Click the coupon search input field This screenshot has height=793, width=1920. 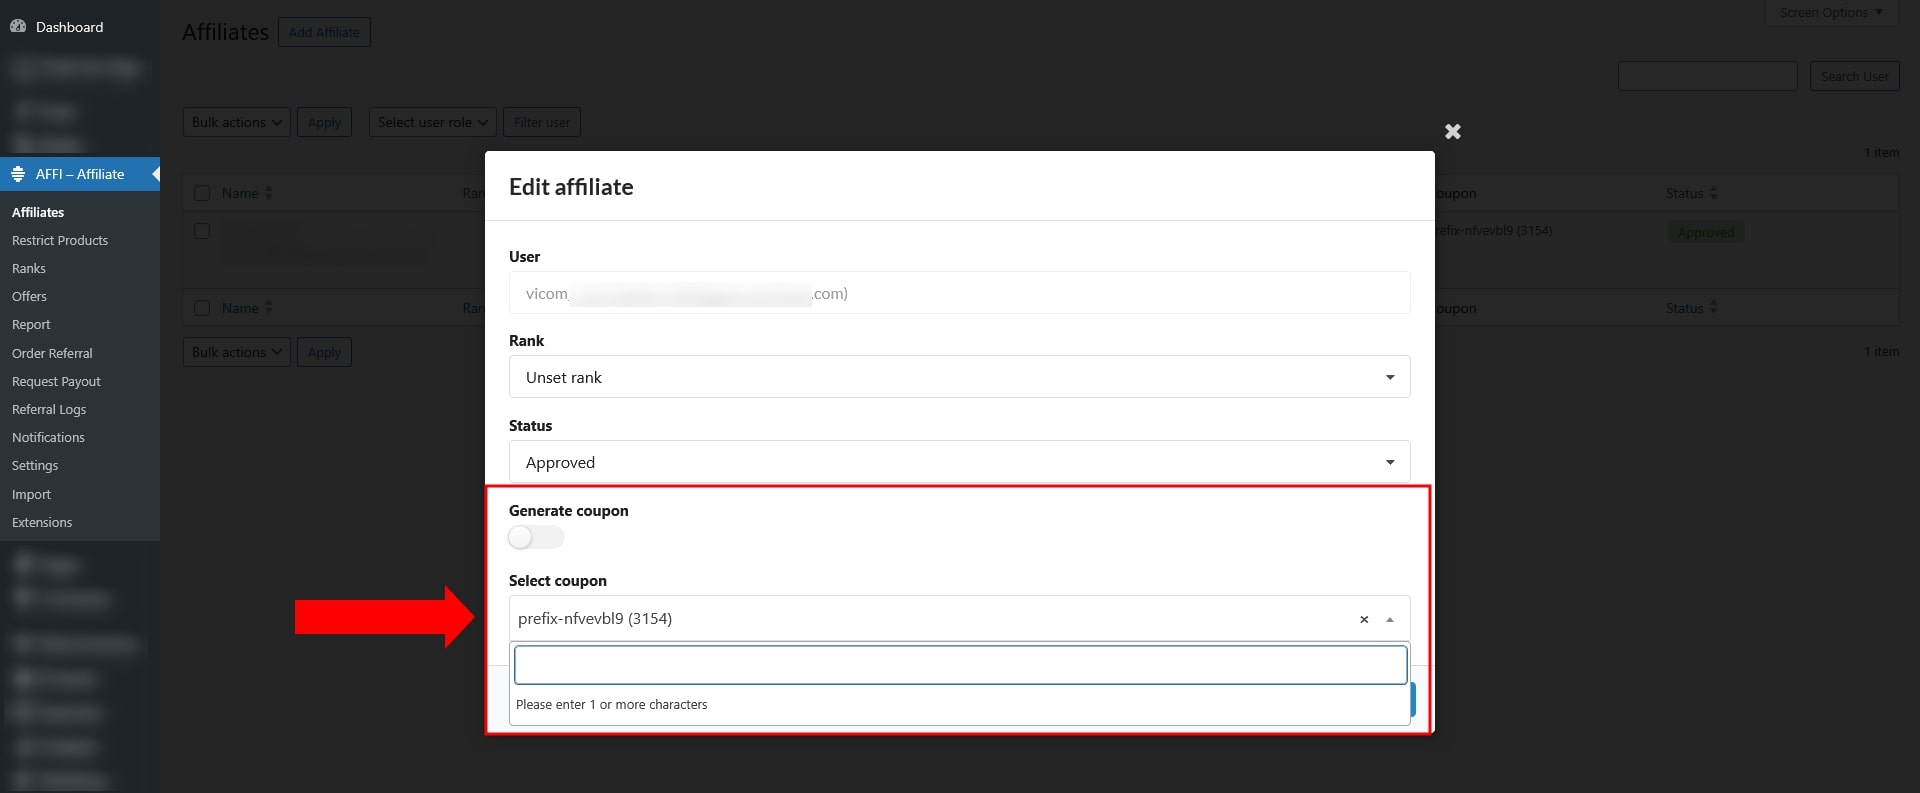(x=960, y=665)
